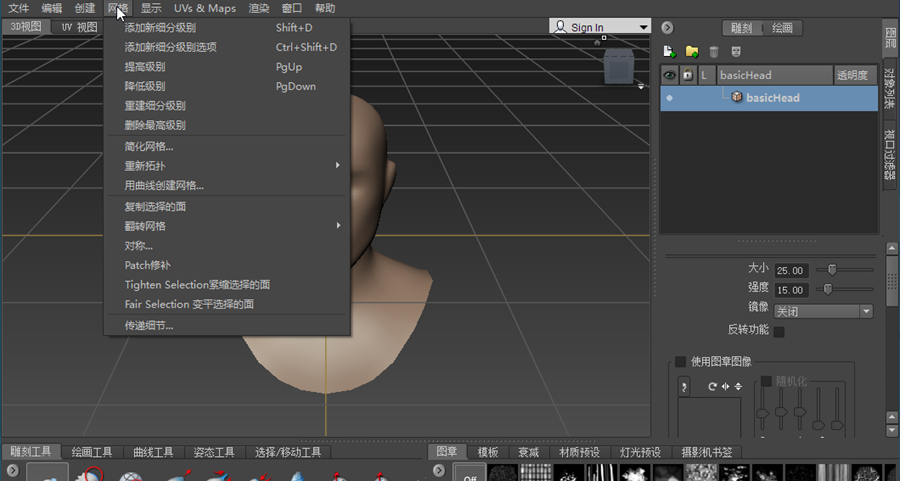
Task: Open the ViewCube dropdown arrow
Action: [x=641, y=86]
